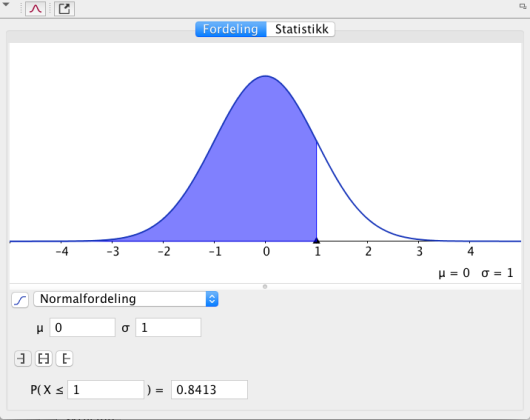Image resolution: width=530 pixels, height=420 pixels.
Task: Click the normal distribution curve toolbar icon
Action: coord(35,8)
